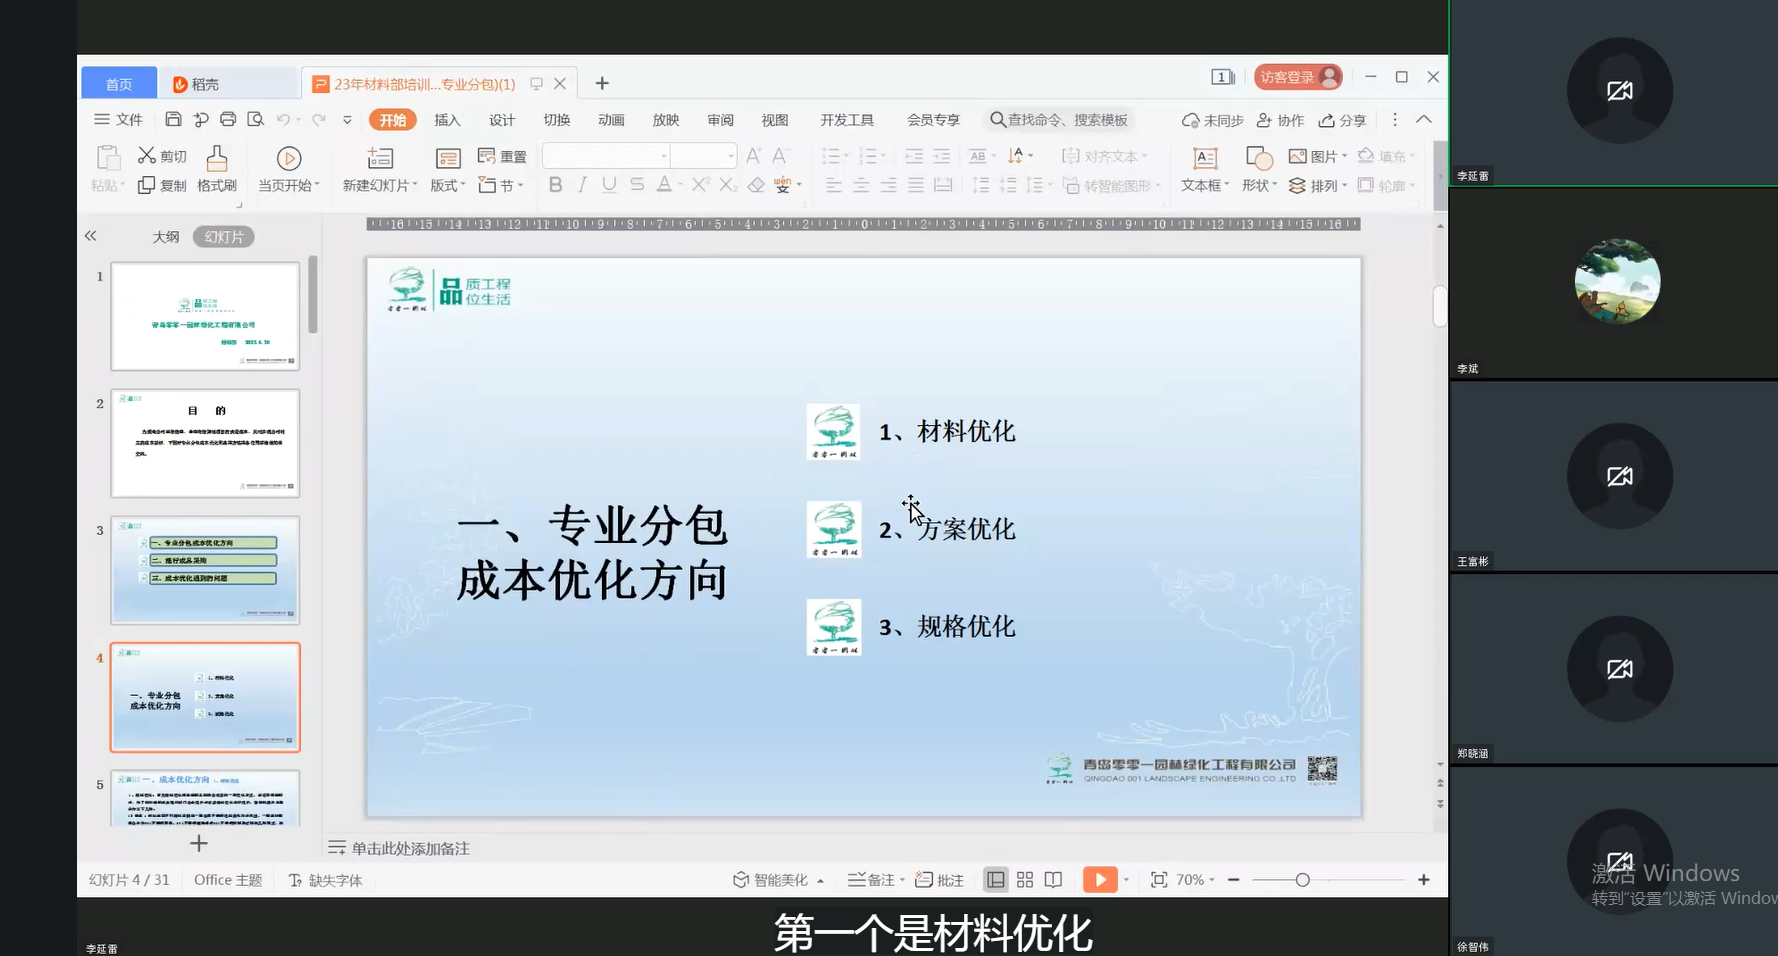The image size is (1778, 956).
Task: Toggle Underline formatting
Action: tap(609, 184)
